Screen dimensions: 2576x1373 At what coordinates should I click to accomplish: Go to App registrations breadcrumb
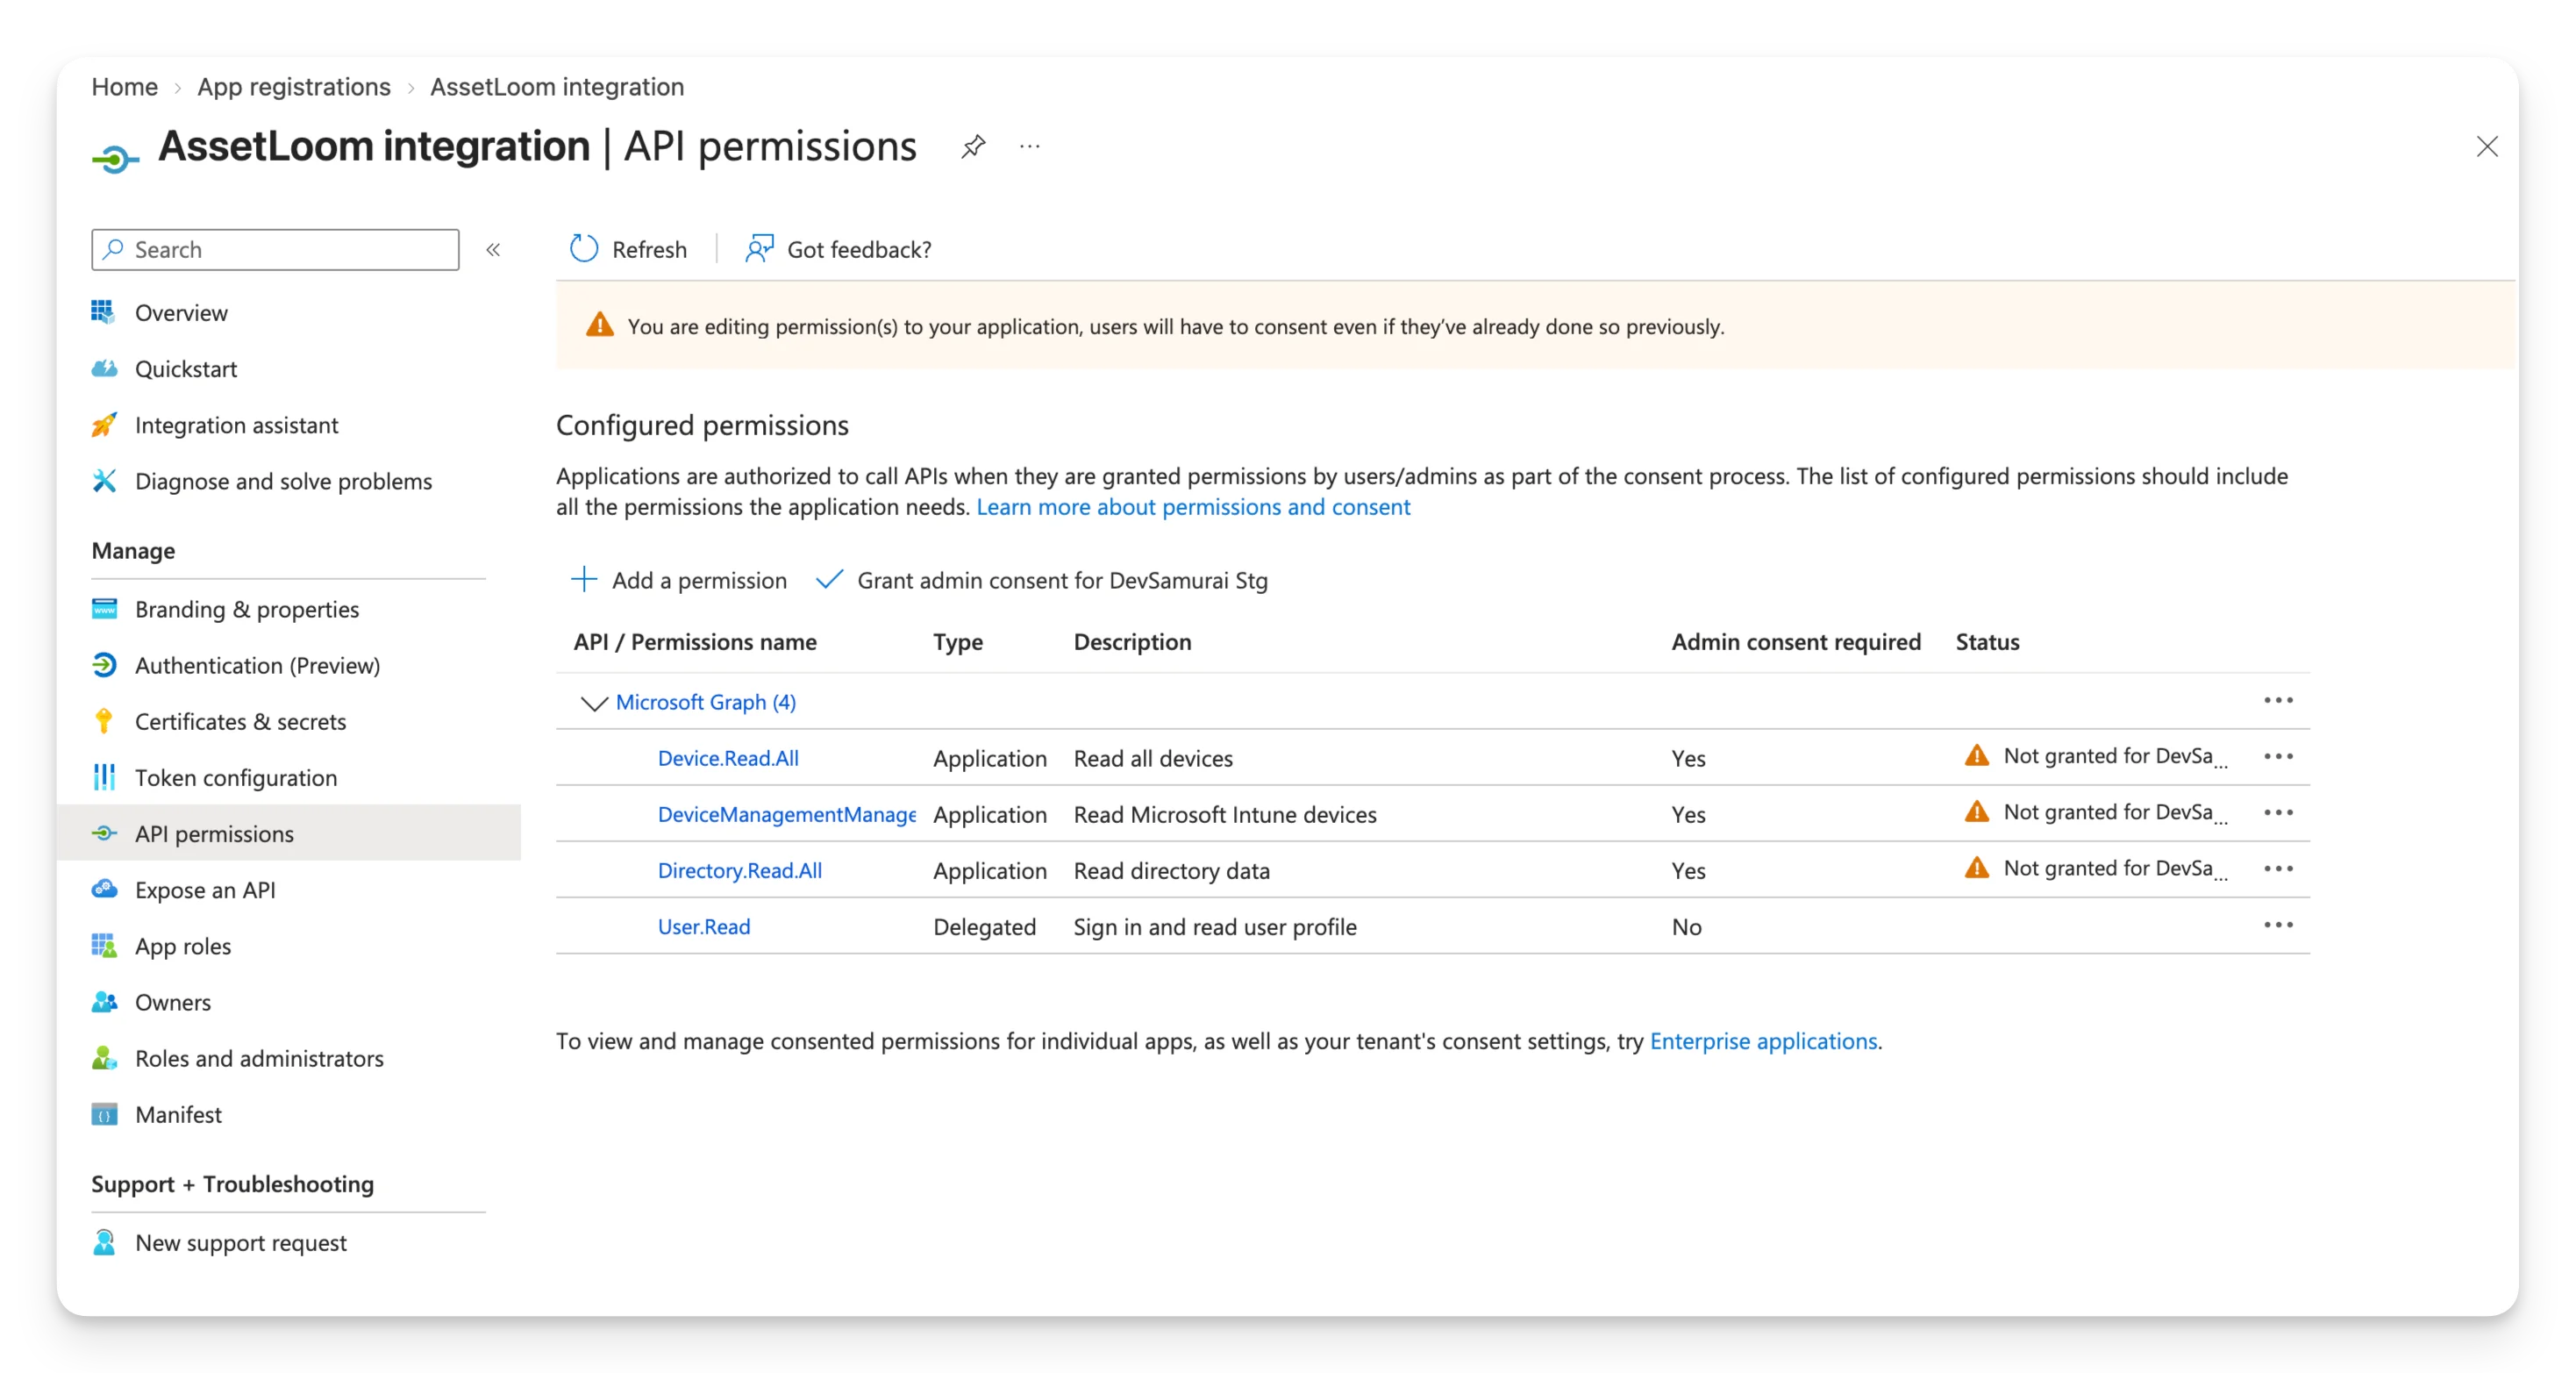(x=294, y=87)
